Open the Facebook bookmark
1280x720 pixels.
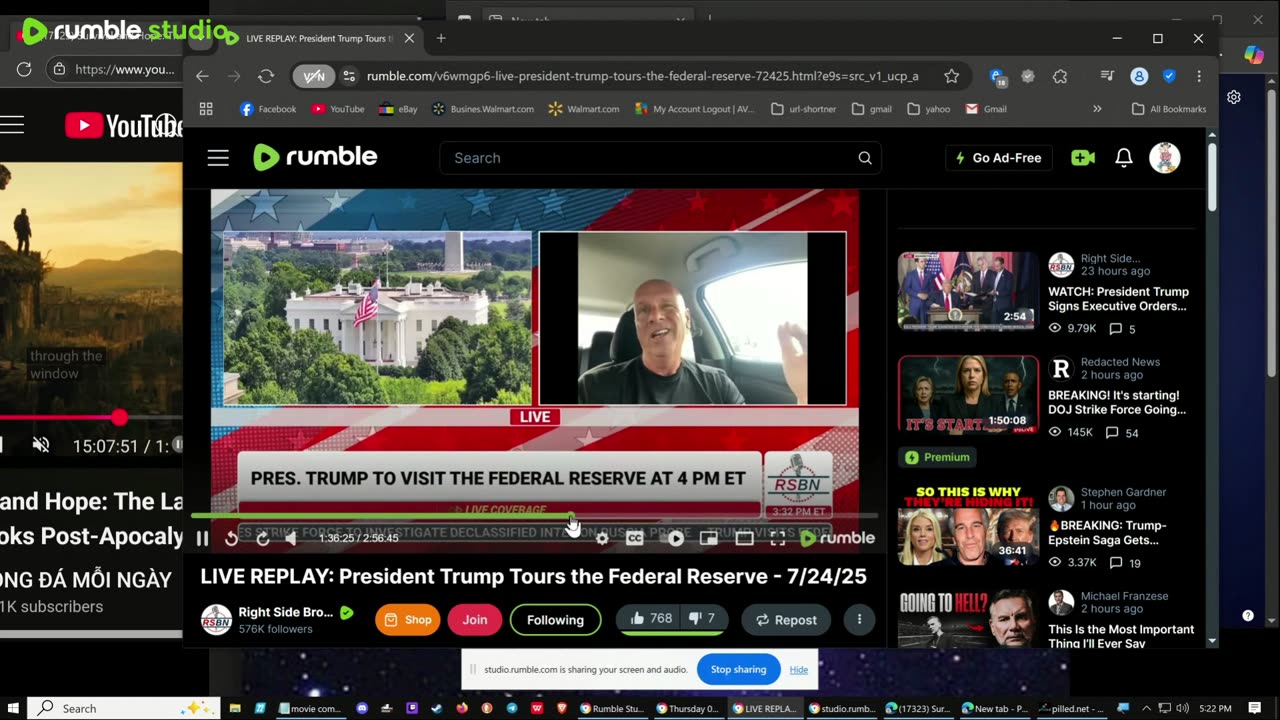(x=268, y=109)
